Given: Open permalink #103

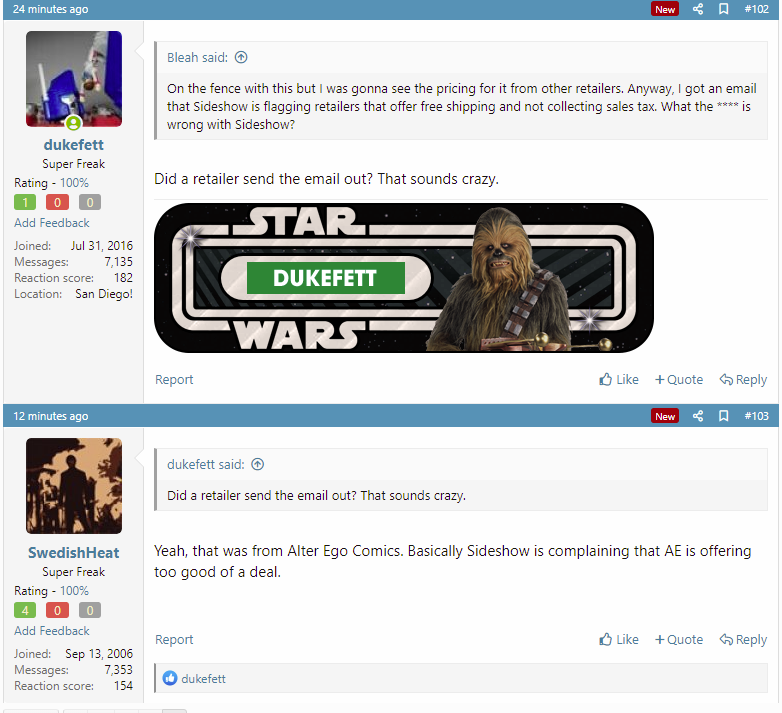Looking at the screenshot, I should pos(756,416).
